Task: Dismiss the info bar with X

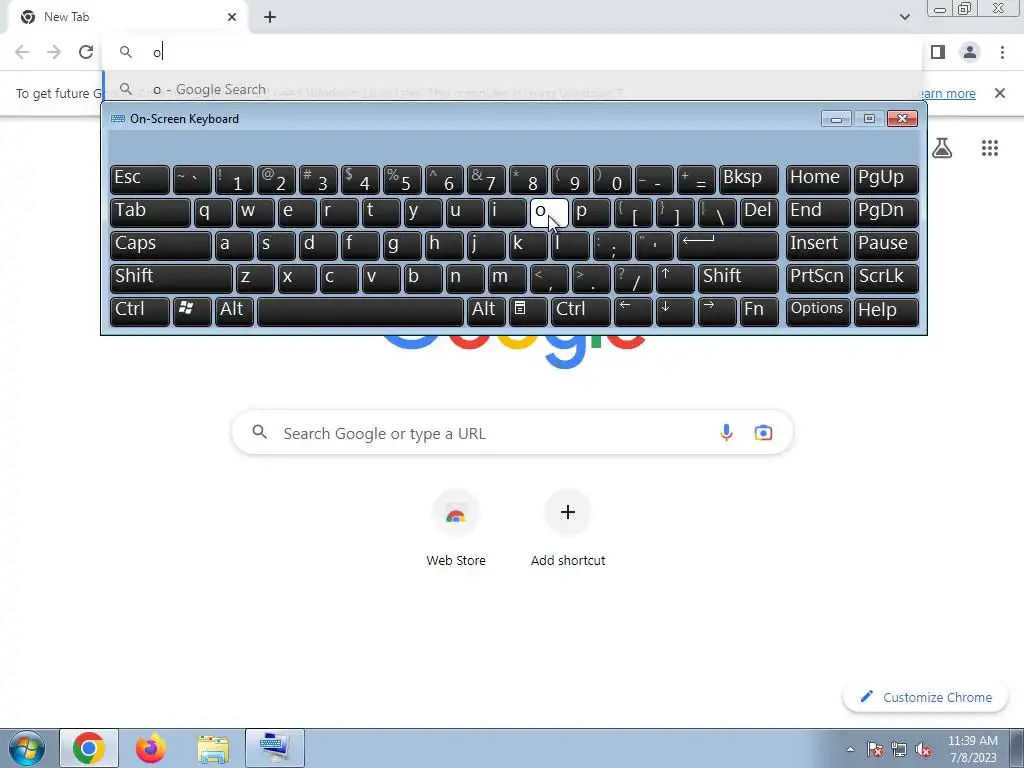Action: click(1000, 93)
